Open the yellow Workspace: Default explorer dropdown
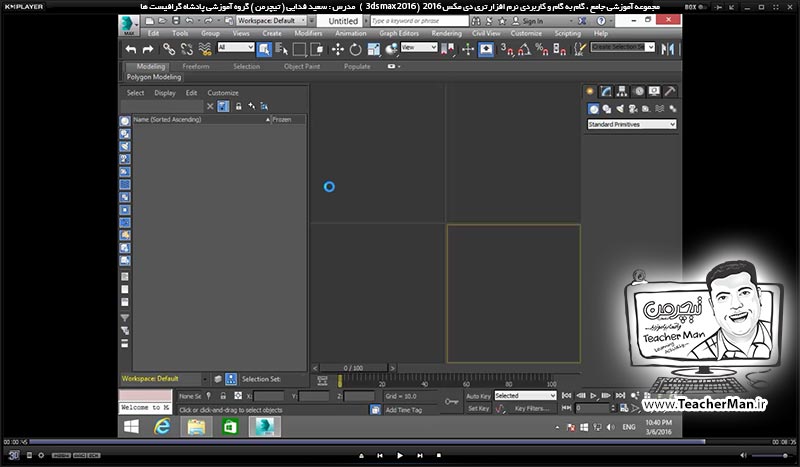800x467 pixels. point(165,379)
